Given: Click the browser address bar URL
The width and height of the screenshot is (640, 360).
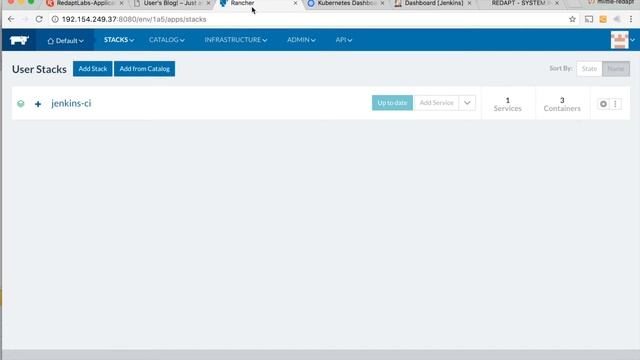Looking at the screenshot, I should (x=134, y=19).
